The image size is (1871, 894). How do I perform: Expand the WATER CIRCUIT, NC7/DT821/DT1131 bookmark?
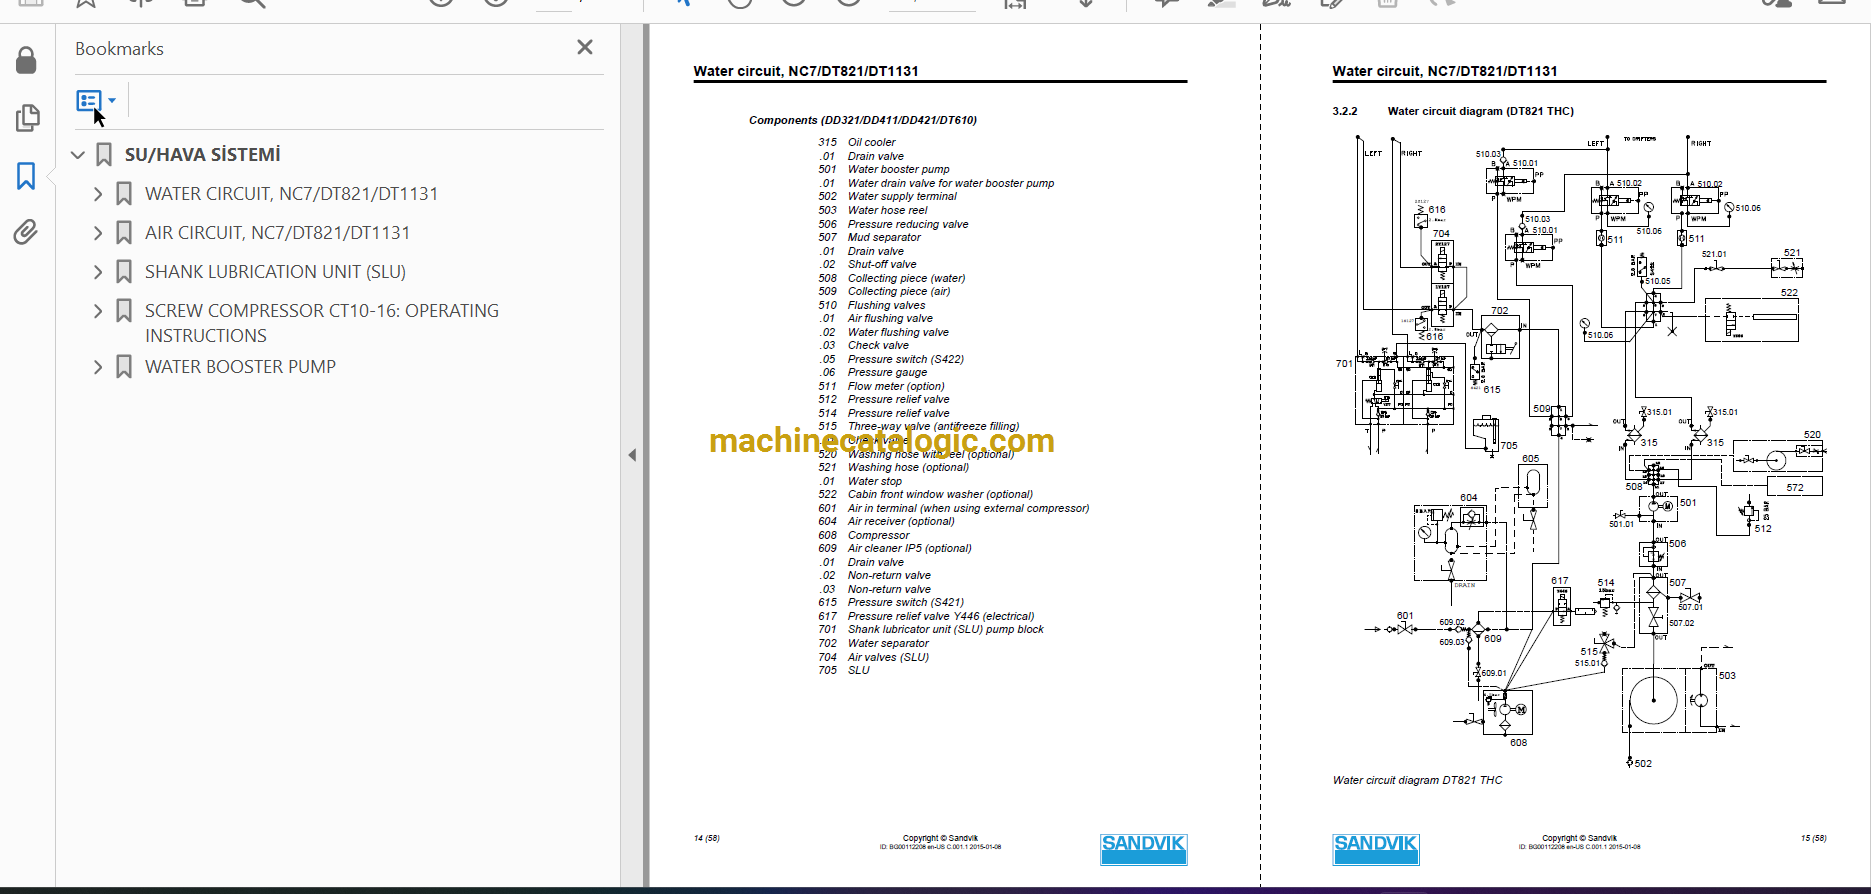98,194
